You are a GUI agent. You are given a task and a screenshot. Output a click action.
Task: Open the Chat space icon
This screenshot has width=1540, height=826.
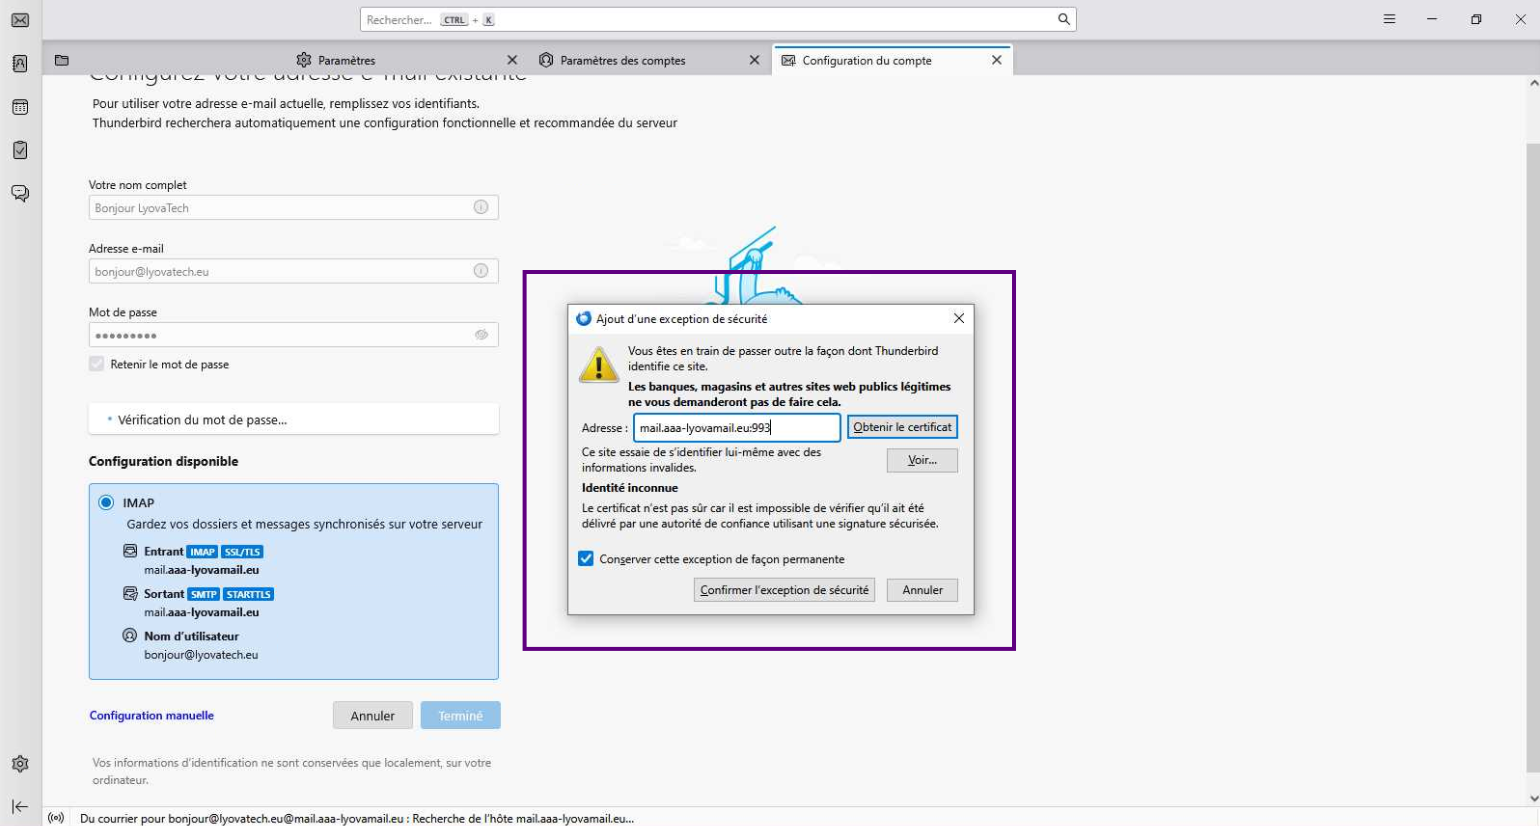point(20,193)
